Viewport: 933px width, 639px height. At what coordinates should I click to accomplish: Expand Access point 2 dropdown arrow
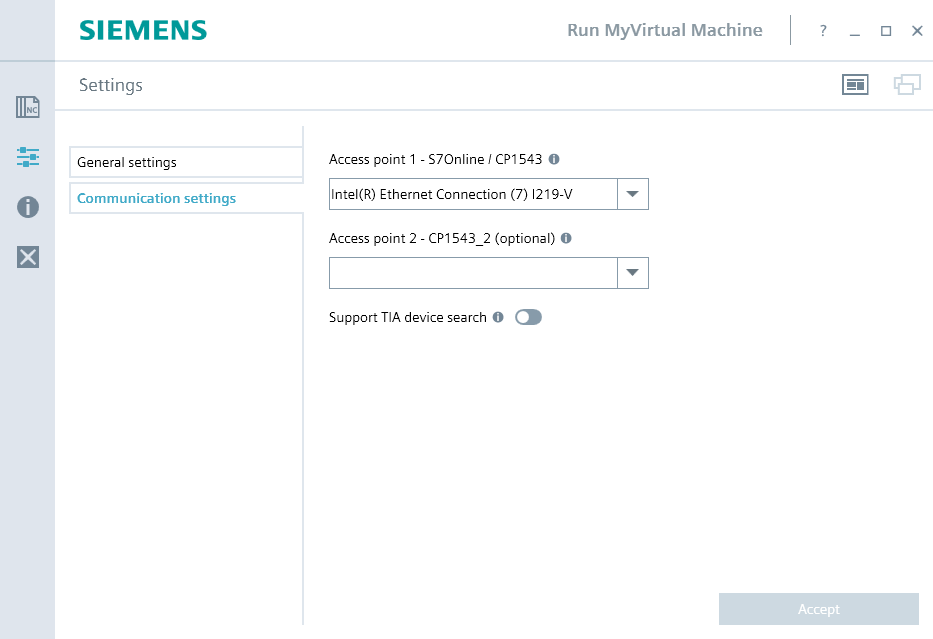[633, 273]
